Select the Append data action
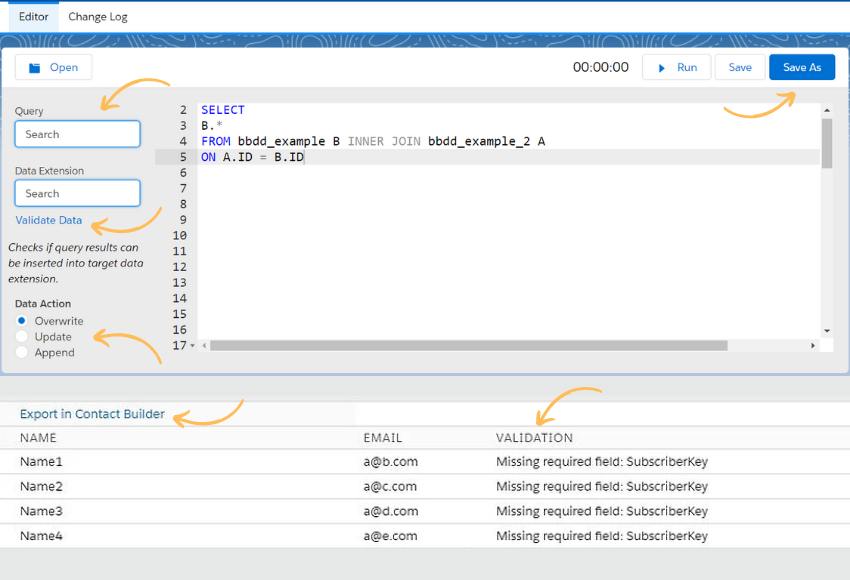Viewport: 850px width, 580px height. point(22,352)
